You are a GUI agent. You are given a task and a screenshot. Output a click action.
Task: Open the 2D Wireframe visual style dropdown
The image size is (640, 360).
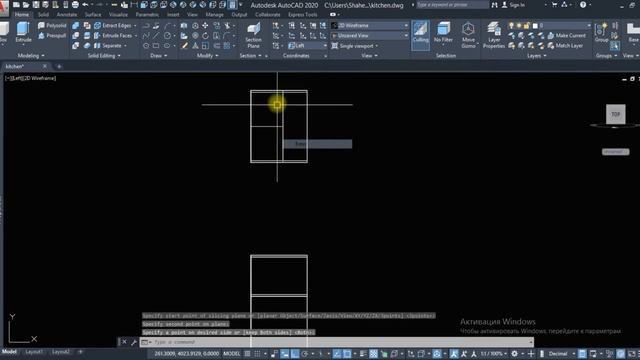[369, 25]
